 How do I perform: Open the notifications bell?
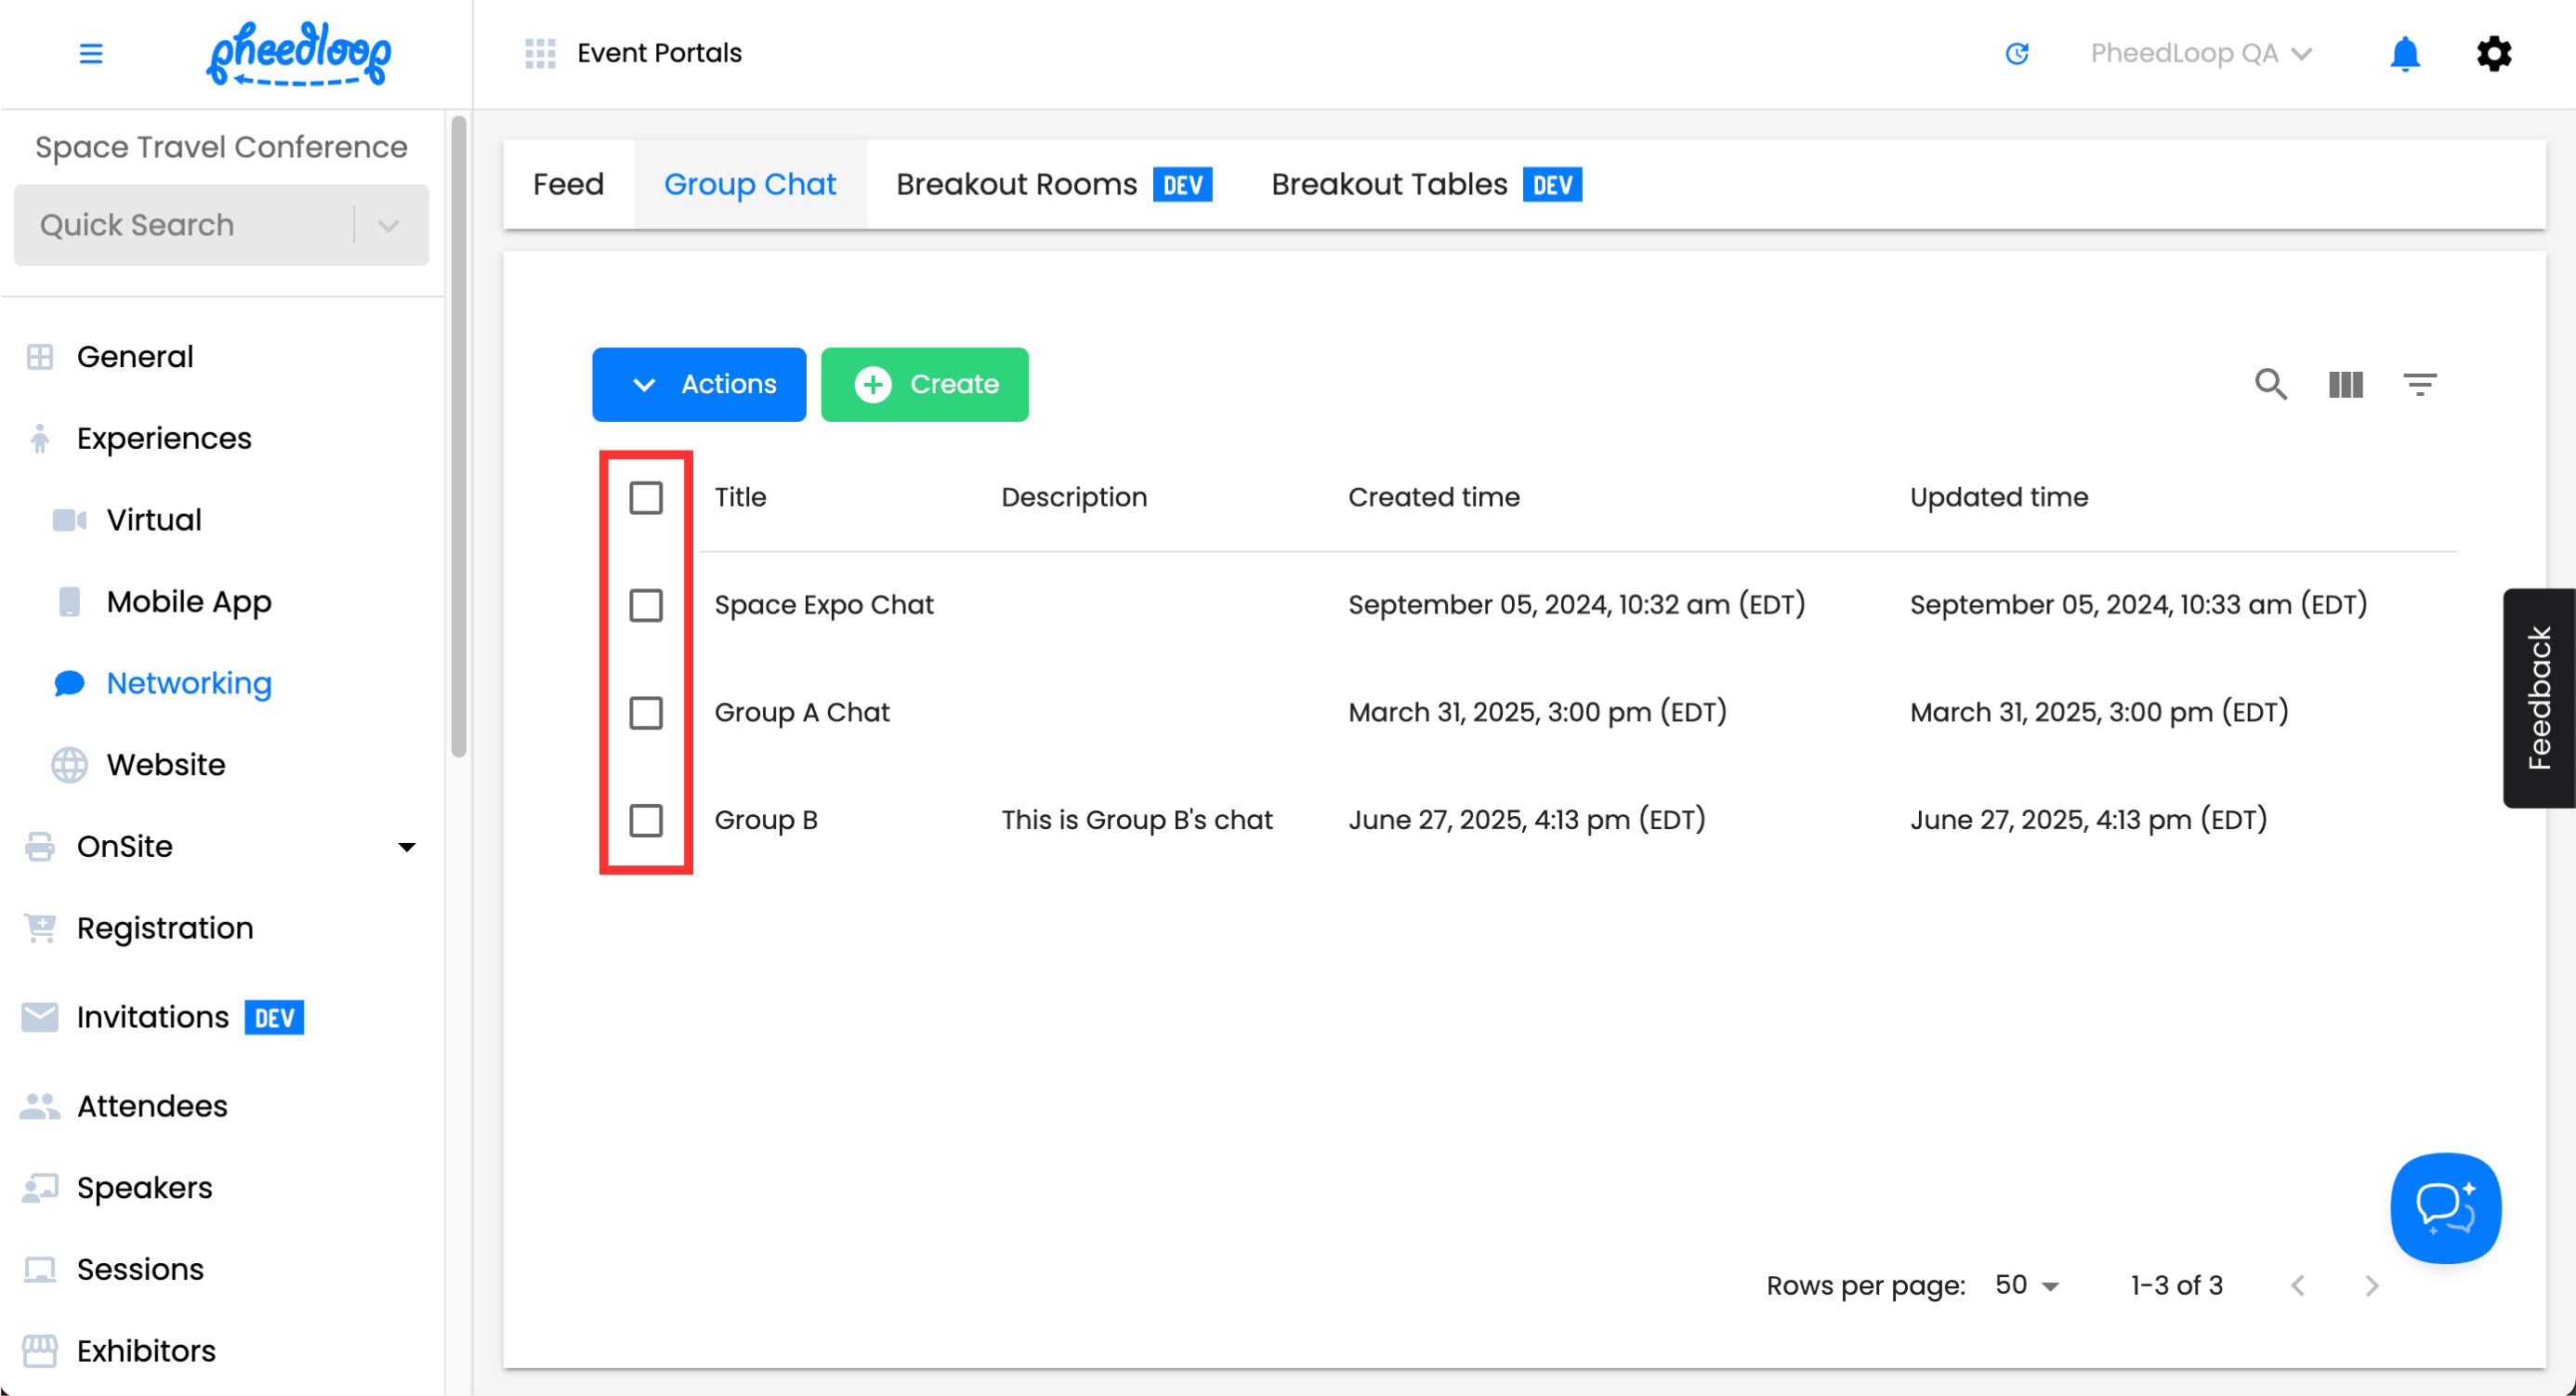pos(2404,53)
